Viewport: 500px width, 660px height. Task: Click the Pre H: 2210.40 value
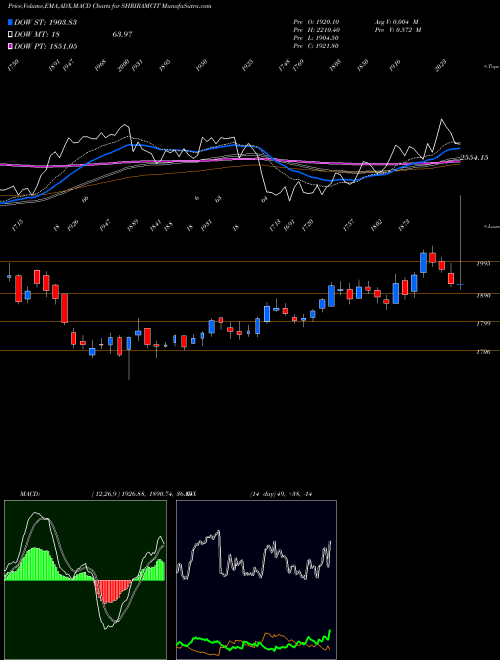(x=317, y=30)
